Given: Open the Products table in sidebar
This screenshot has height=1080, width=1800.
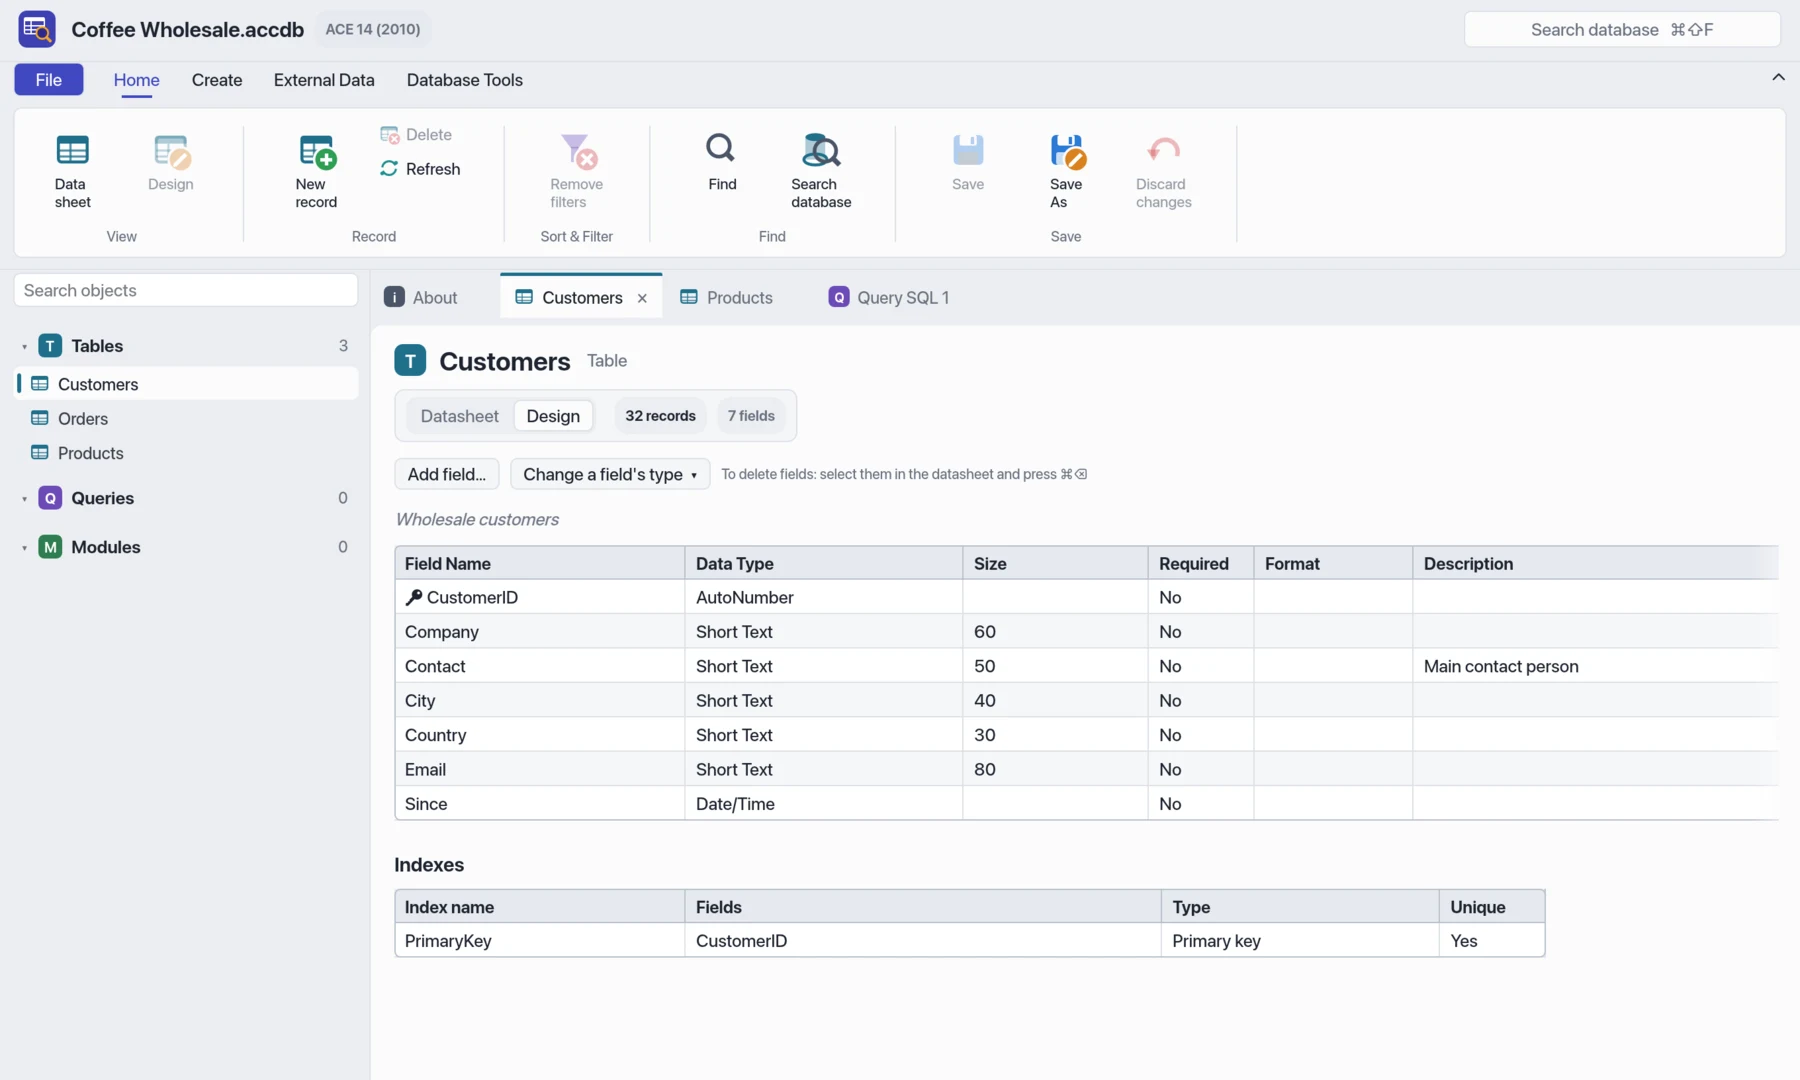Looking at the screenshot, I should click(x=188, y=453).
